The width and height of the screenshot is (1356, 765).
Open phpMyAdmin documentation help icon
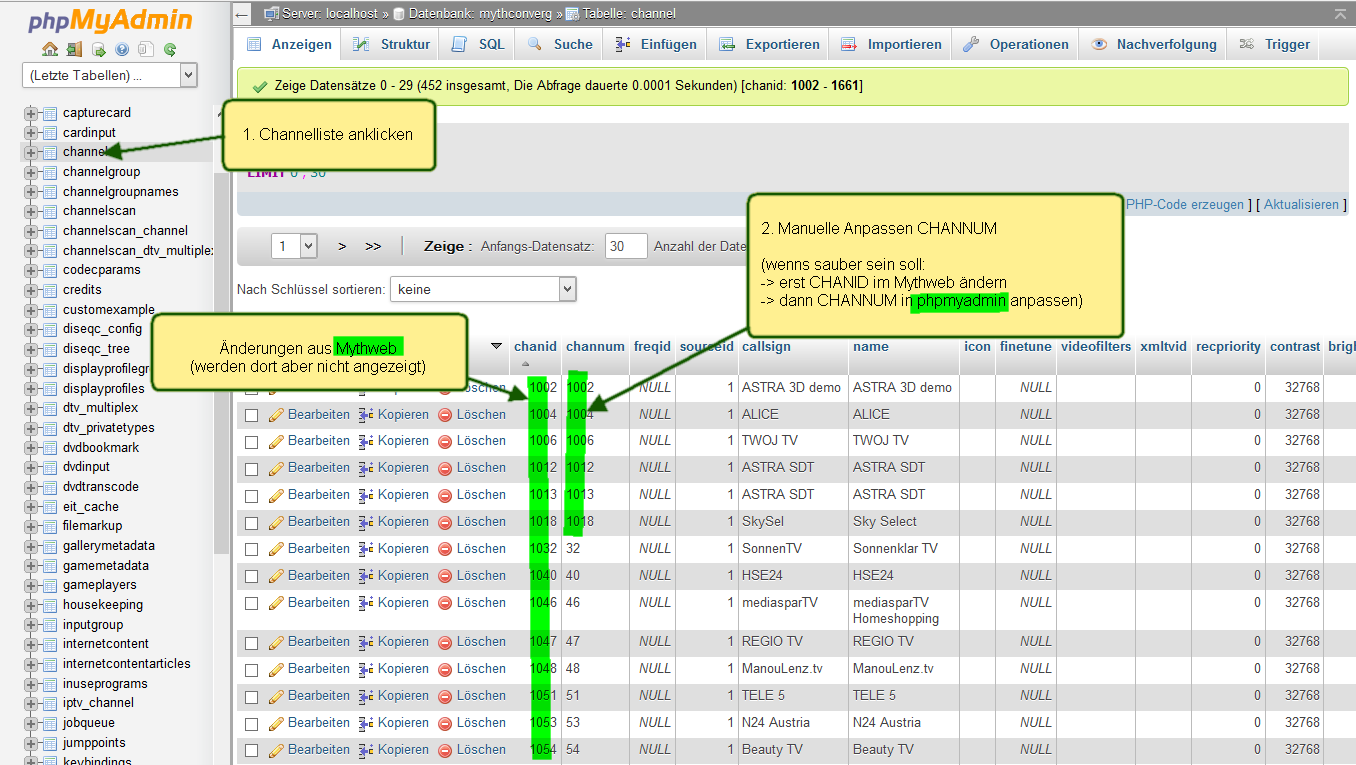pos(122,49)
